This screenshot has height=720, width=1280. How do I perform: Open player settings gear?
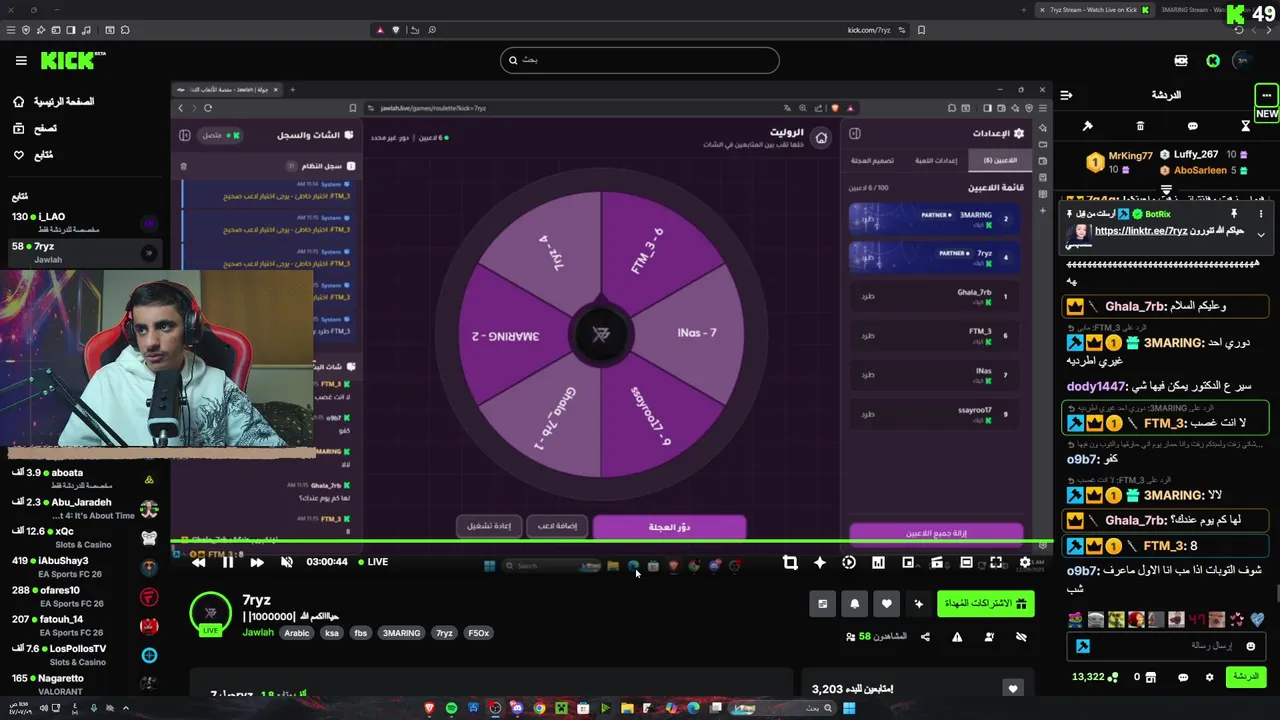[x=1025, y=563]
